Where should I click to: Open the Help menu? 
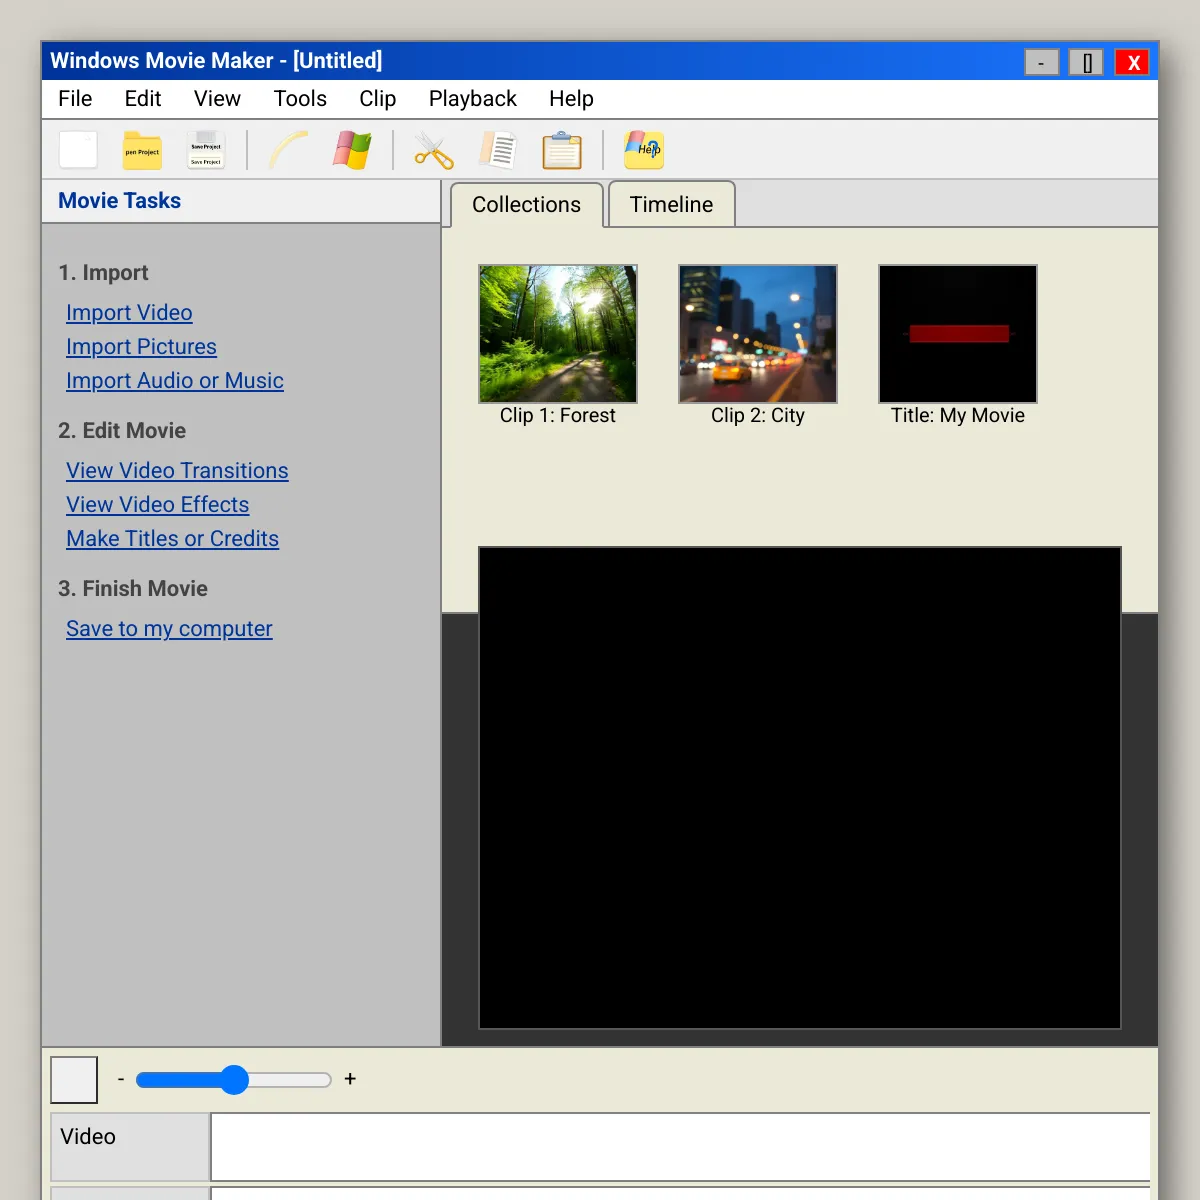(x=571, y=99)
